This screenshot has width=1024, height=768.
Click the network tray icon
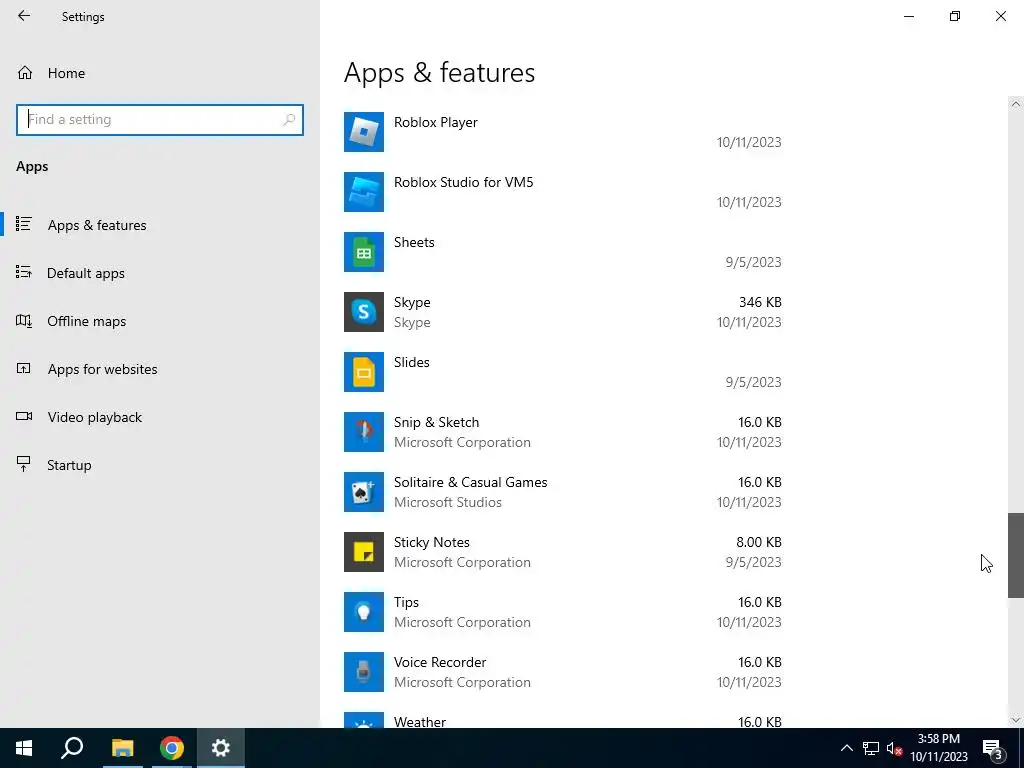871,749
